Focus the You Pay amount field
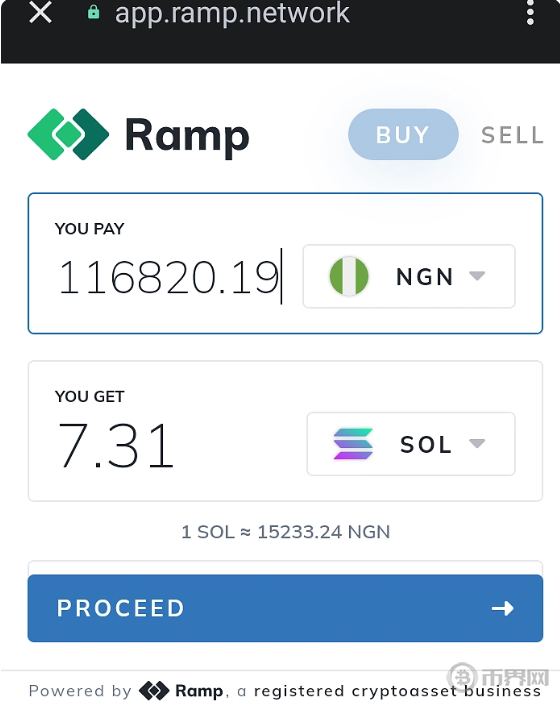560x705 pixels. 169,277
